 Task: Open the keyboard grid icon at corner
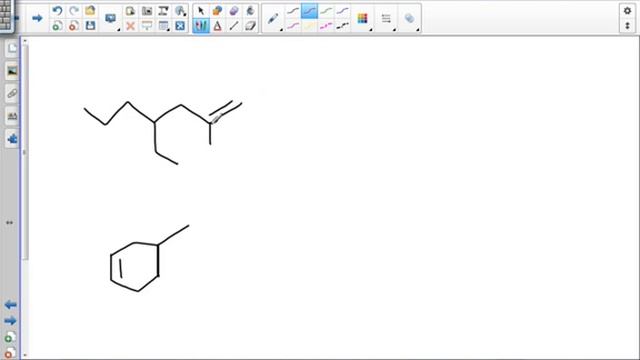pos(6,15)
